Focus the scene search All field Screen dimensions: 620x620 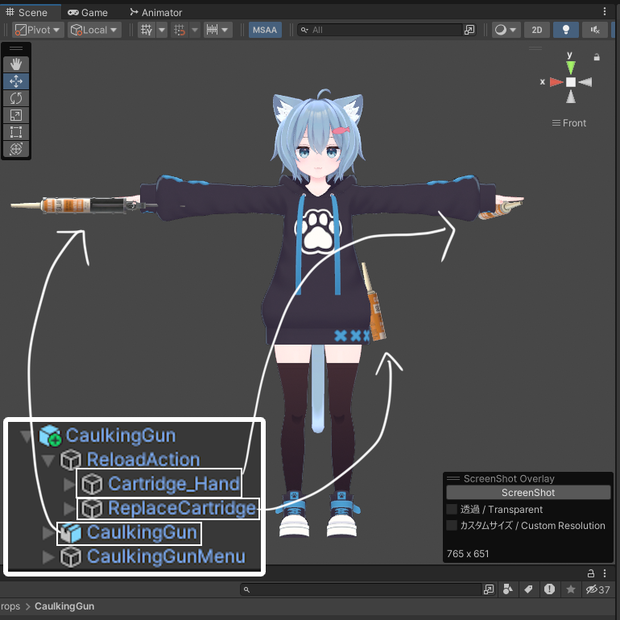point(380,30)
